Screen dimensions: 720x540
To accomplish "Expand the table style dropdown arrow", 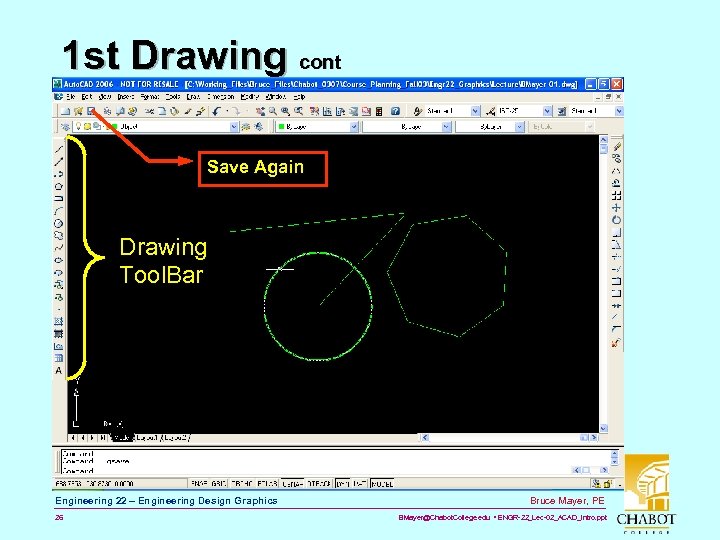I will click(619, 111).
